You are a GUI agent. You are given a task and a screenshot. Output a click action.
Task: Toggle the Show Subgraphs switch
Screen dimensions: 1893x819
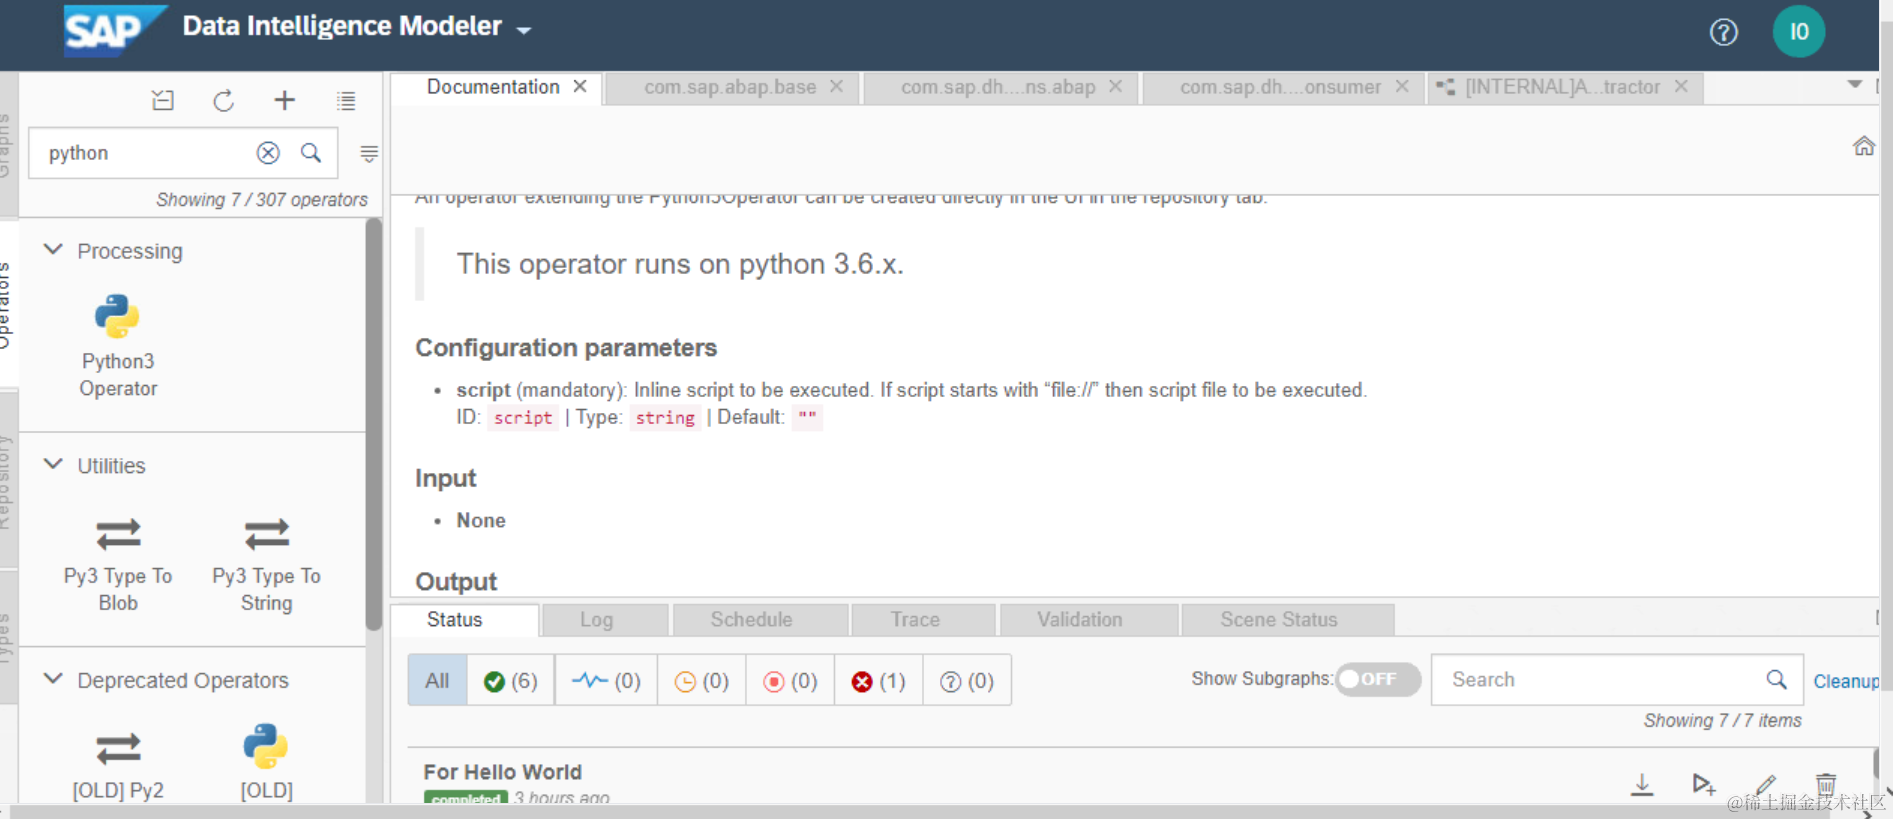(1378, 680)
